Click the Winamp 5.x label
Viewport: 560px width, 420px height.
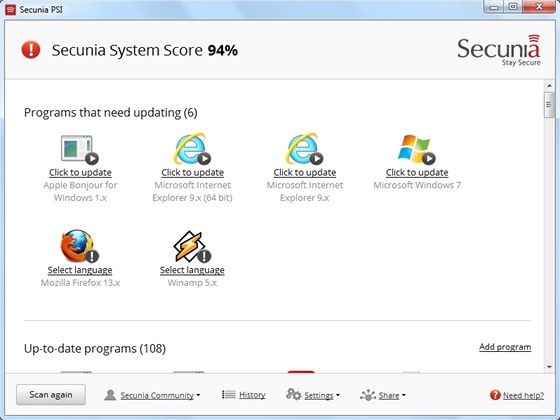point(192,283)
